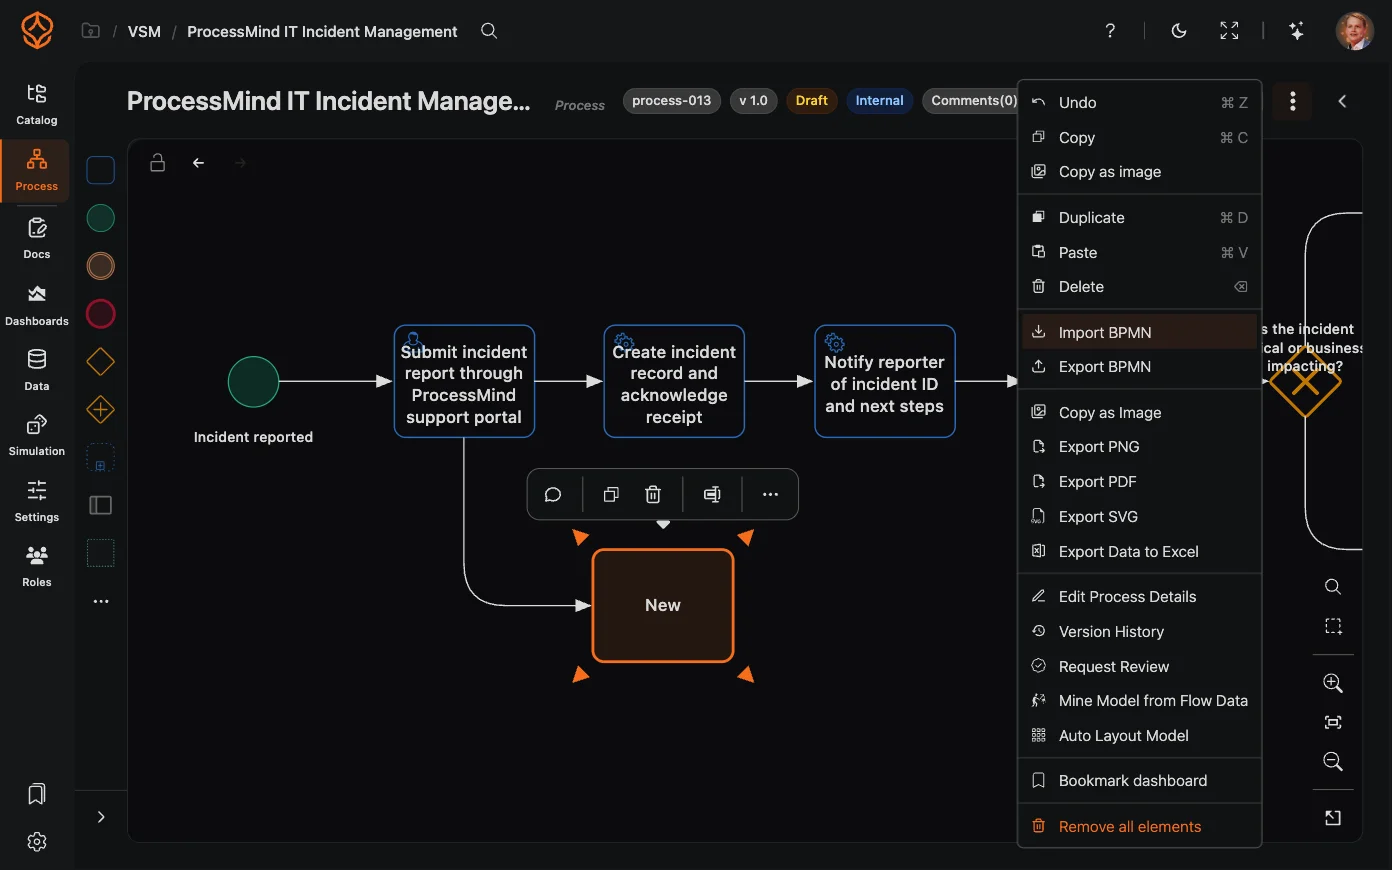Open the Docs section in sidebar

pos(37,239)
